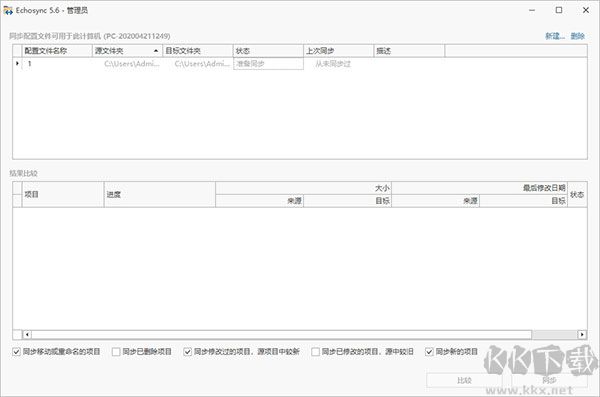600x397 pixels.
Task: Click the 比较 button
Action: pyautogui.click(x=464, y=380)
